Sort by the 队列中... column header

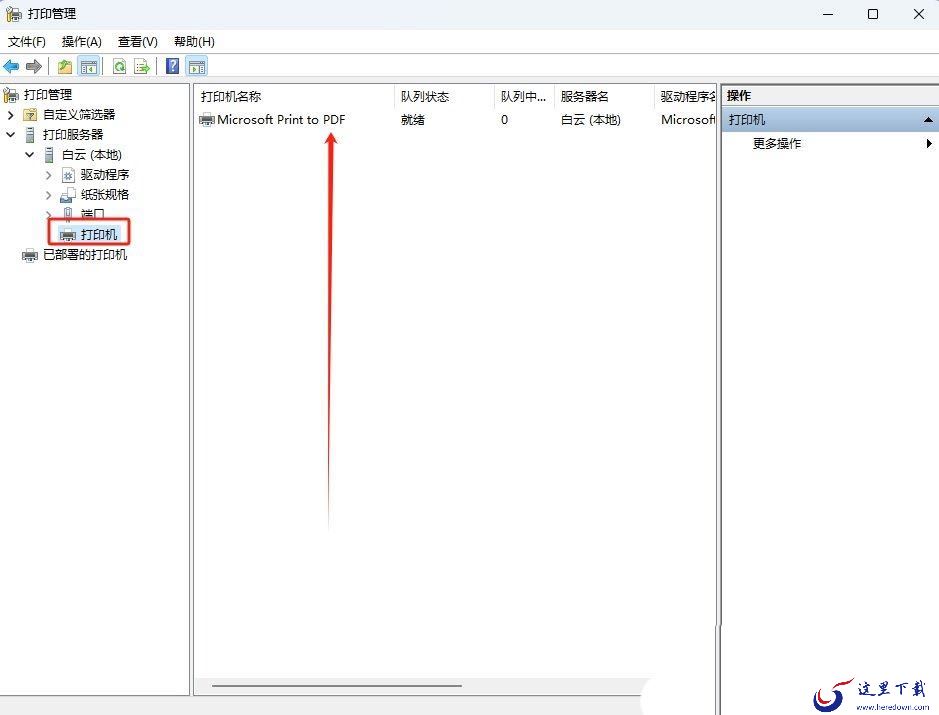coord(524,96)
